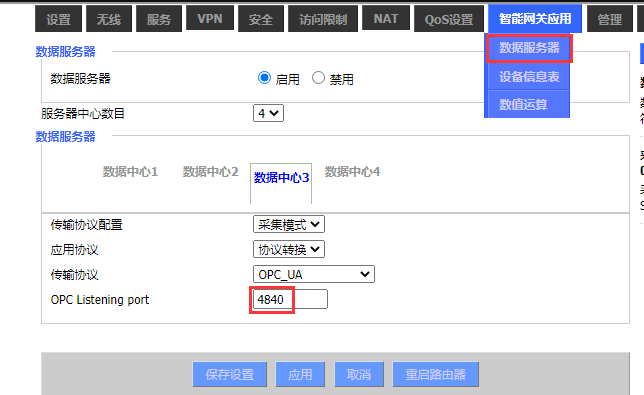Click the OPC Listening port field
The height and width of the screenshot is (395, 644).
(290, 299)
